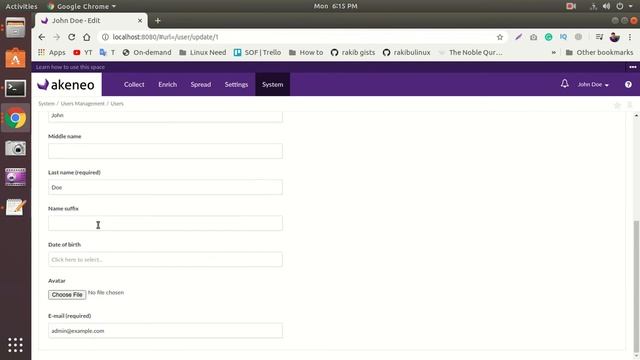The image size is (640, 360).
Task: Click the Users breadcrumb link
Action: [x=117, y=104]
